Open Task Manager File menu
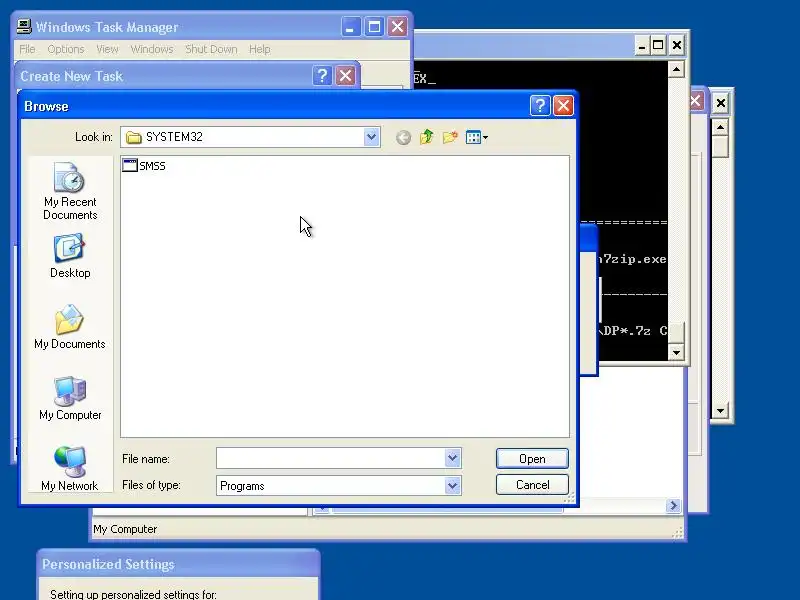 pos(27,49)
